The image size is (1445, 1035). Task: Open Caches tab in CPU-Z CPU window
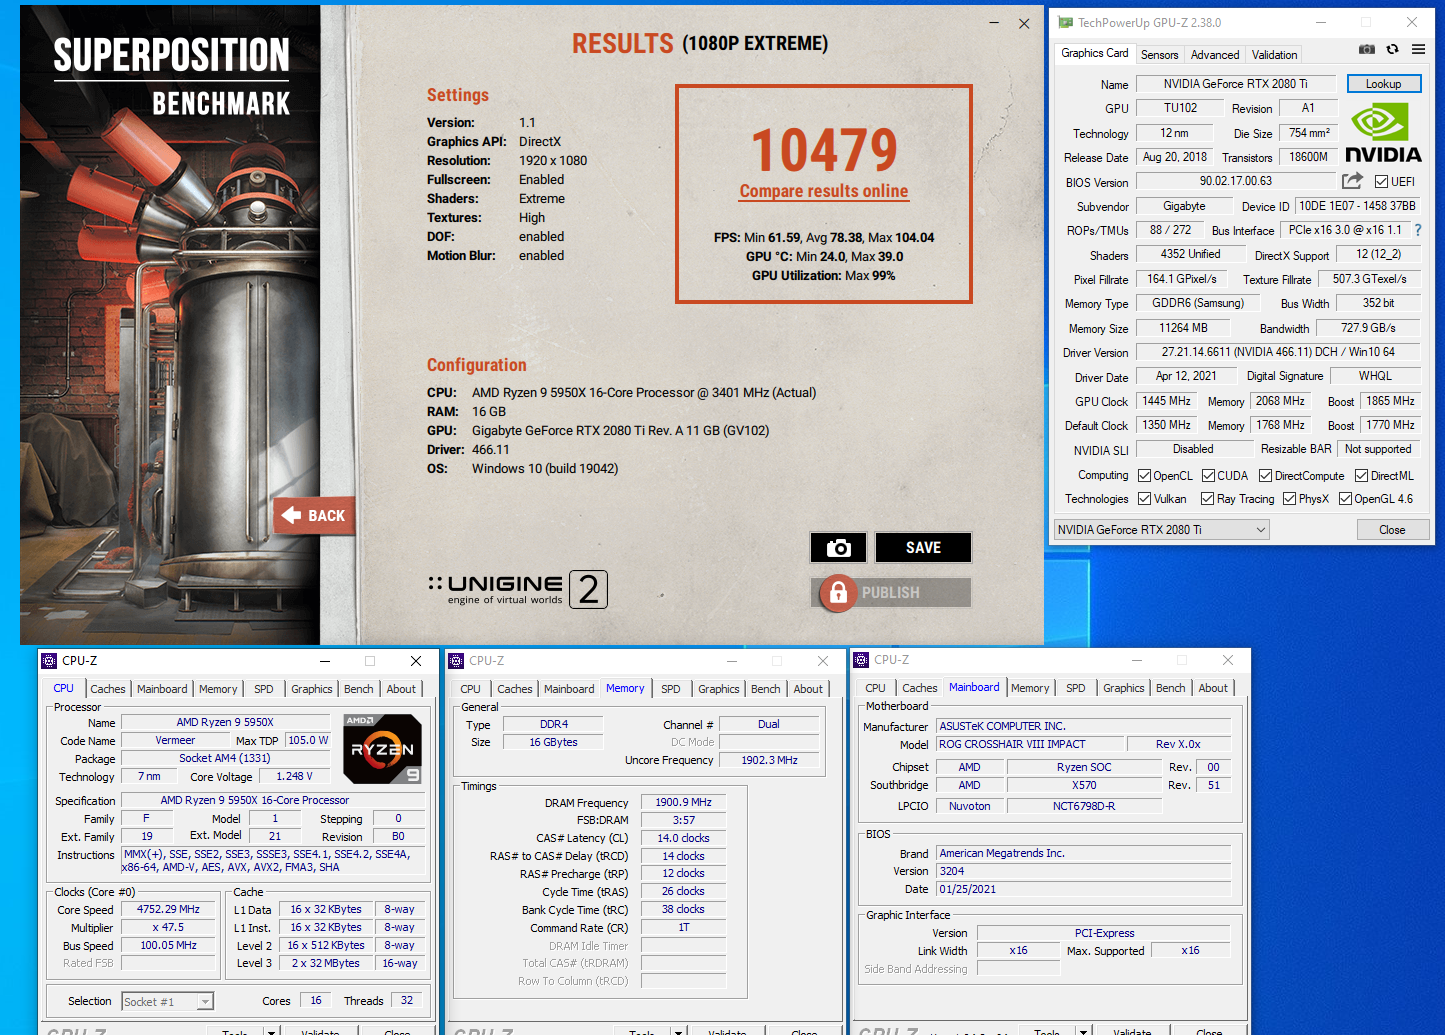coord(108,689)
